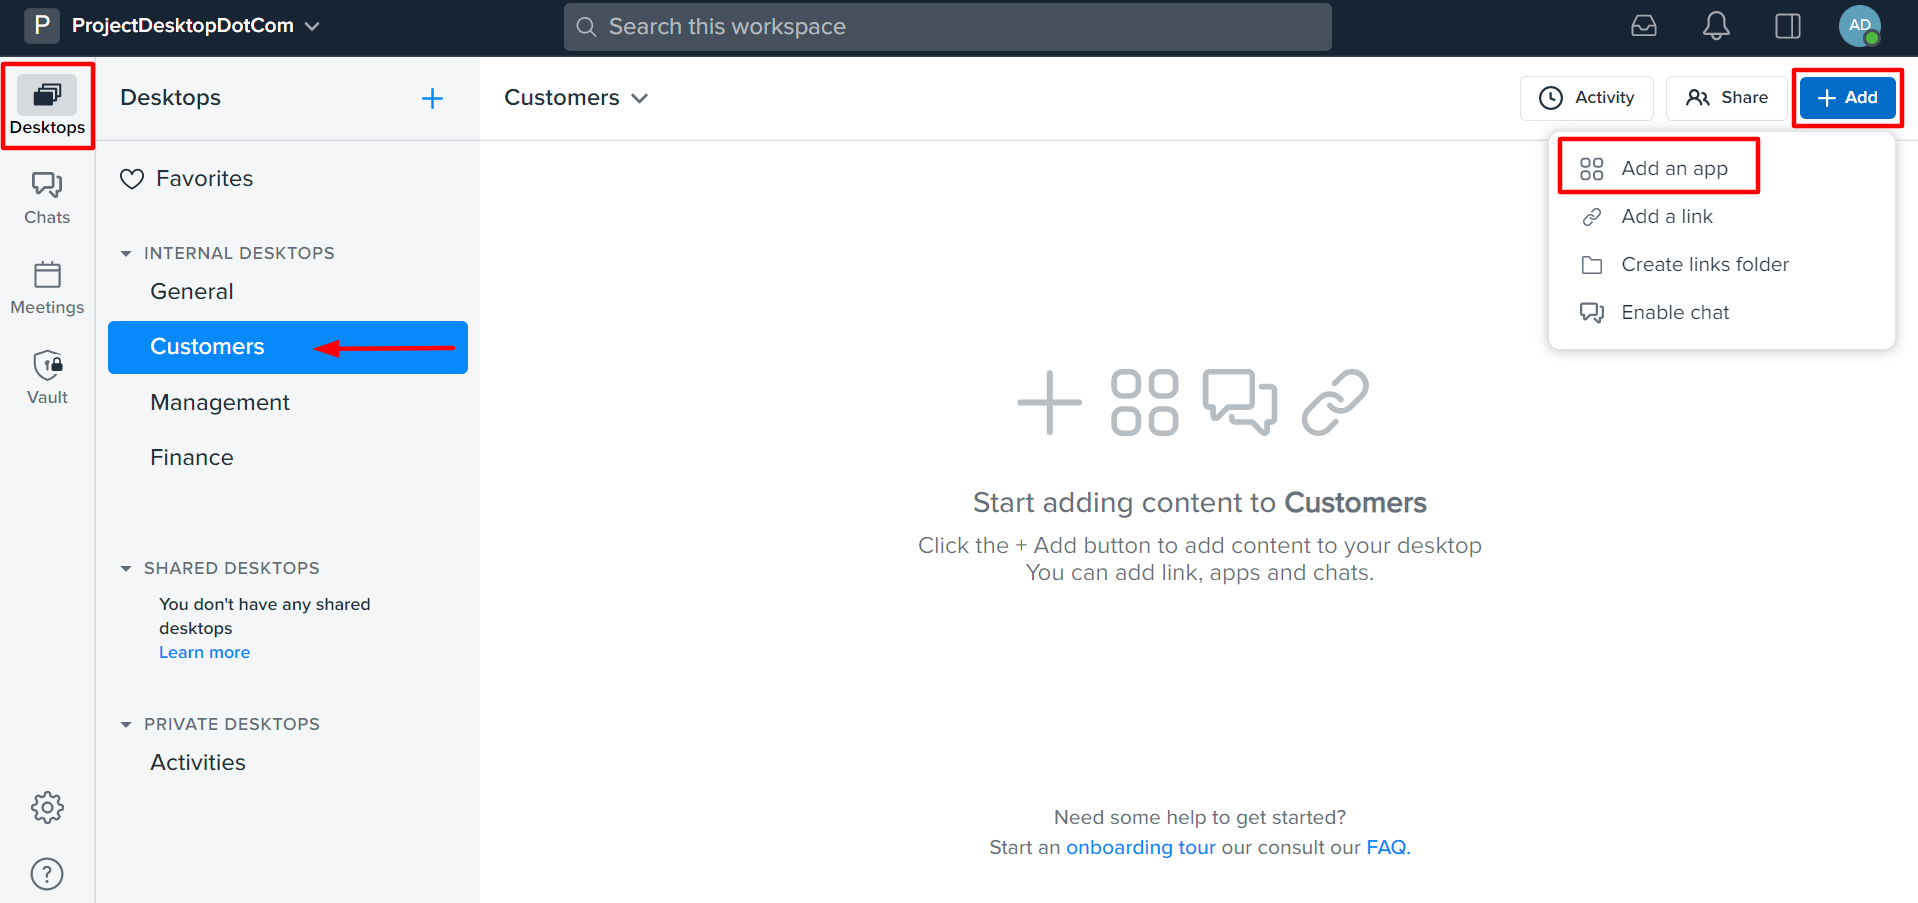The height and width of the screenshot is (903, 1918).
Task: Open the Desktops panel icon in sidebar
Action: click(47, 95)
